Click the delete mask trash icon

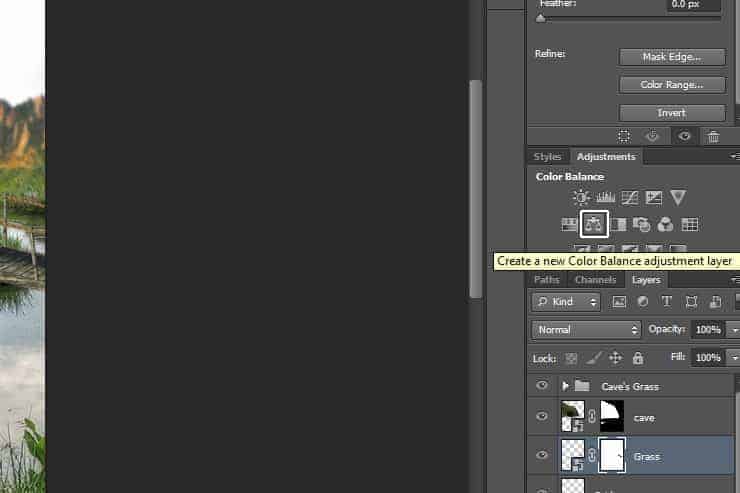point(713,137)
